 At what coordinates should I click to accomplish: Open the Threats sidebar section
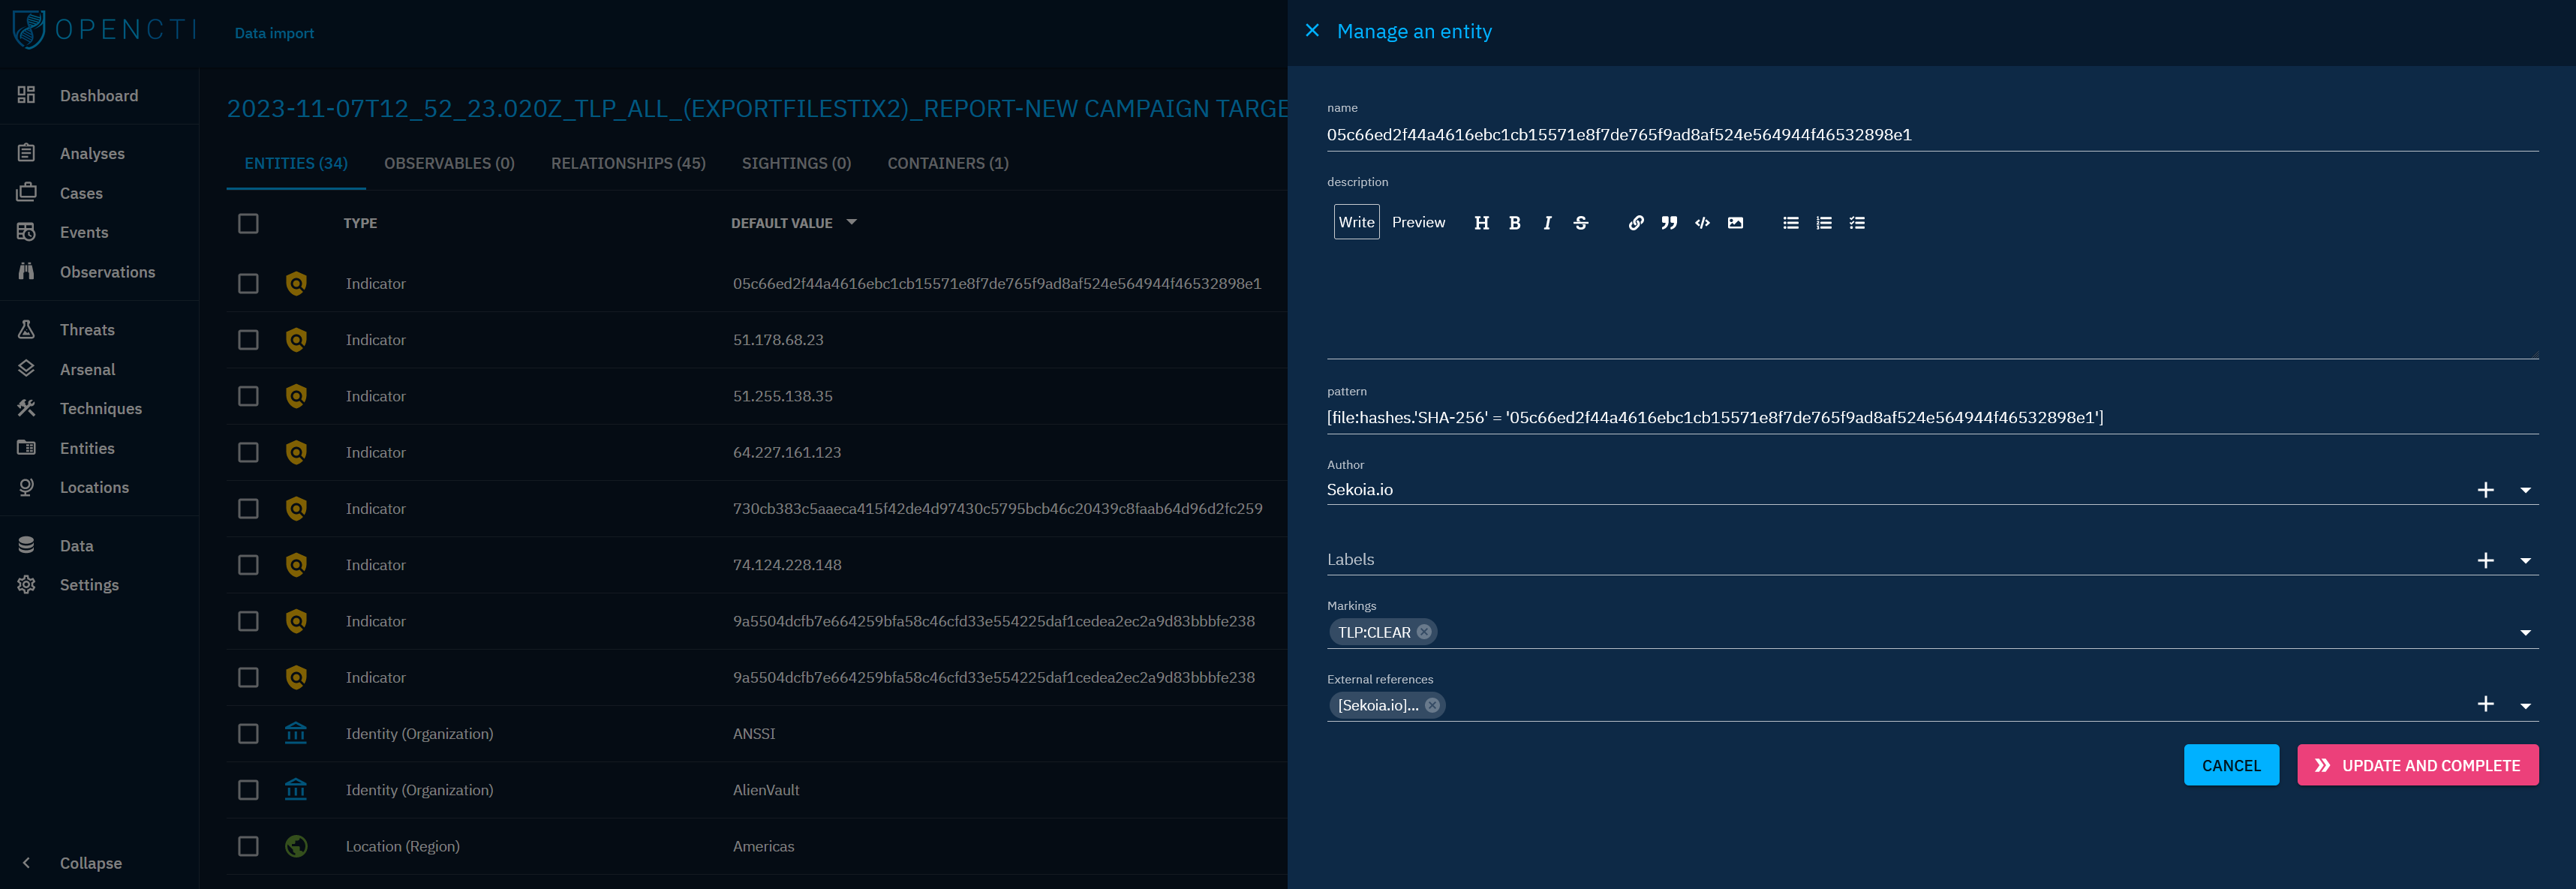86,330
